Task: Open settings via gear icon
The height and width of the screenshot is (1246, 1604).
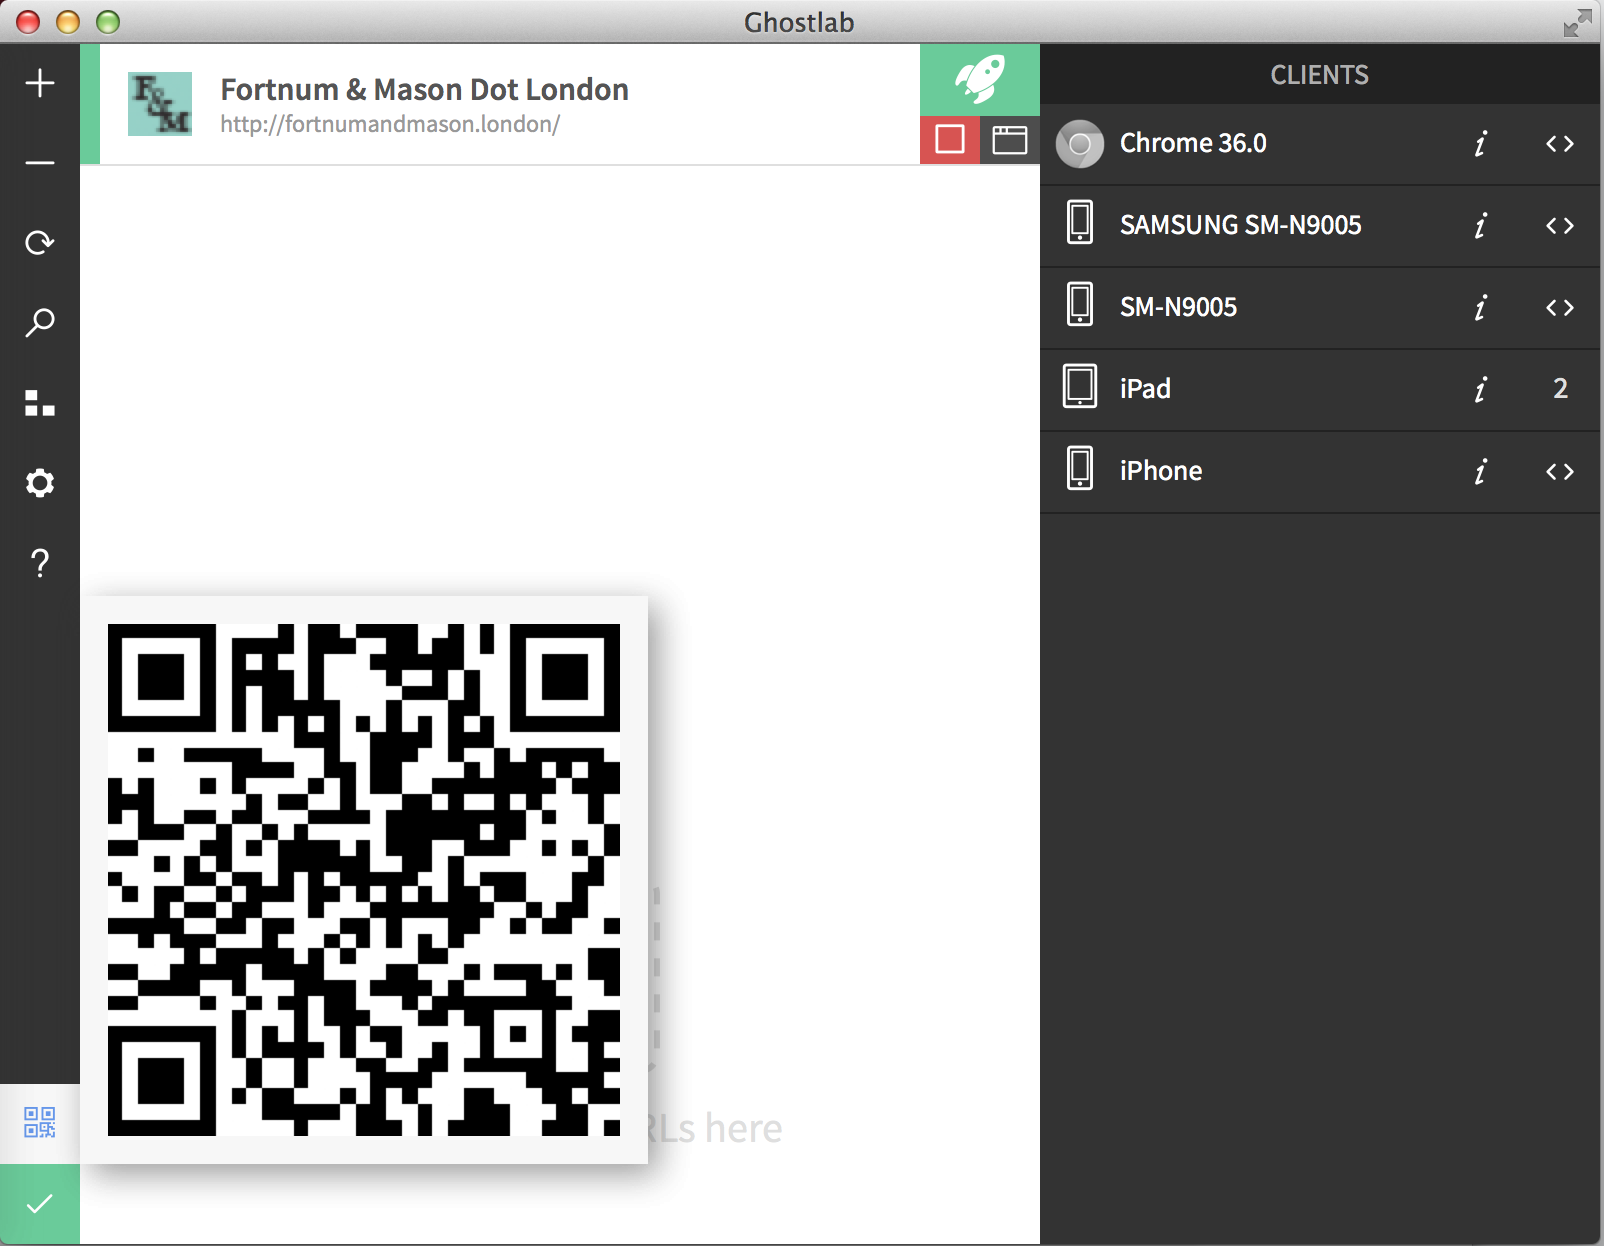Action: click(40, 483)
